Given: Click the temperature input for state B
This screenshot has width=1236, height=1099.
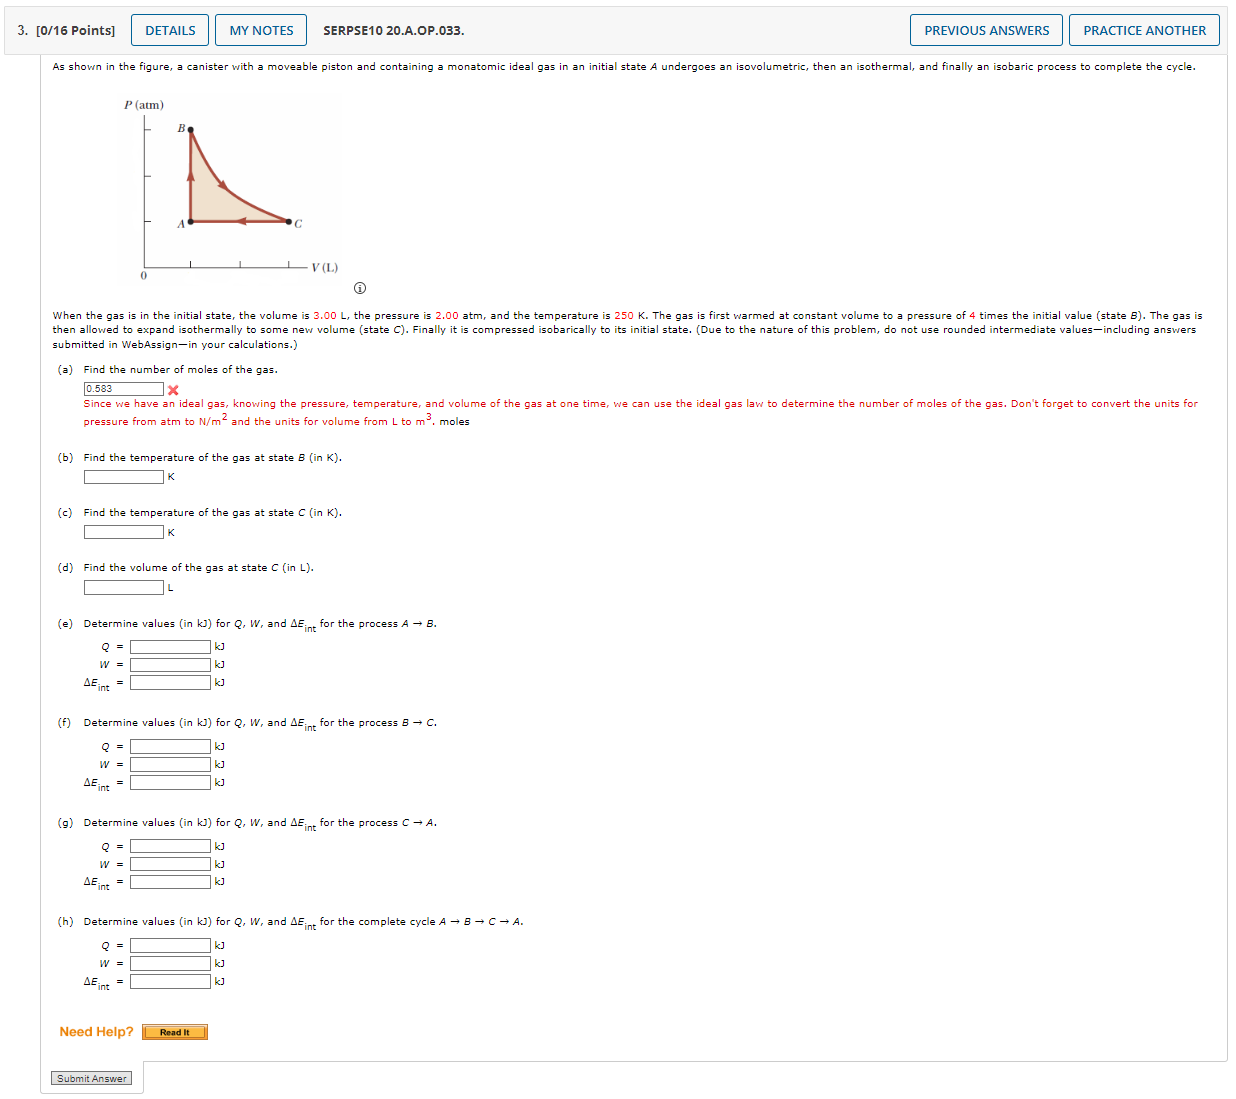Looking at the screenshot, I should 123,476.
